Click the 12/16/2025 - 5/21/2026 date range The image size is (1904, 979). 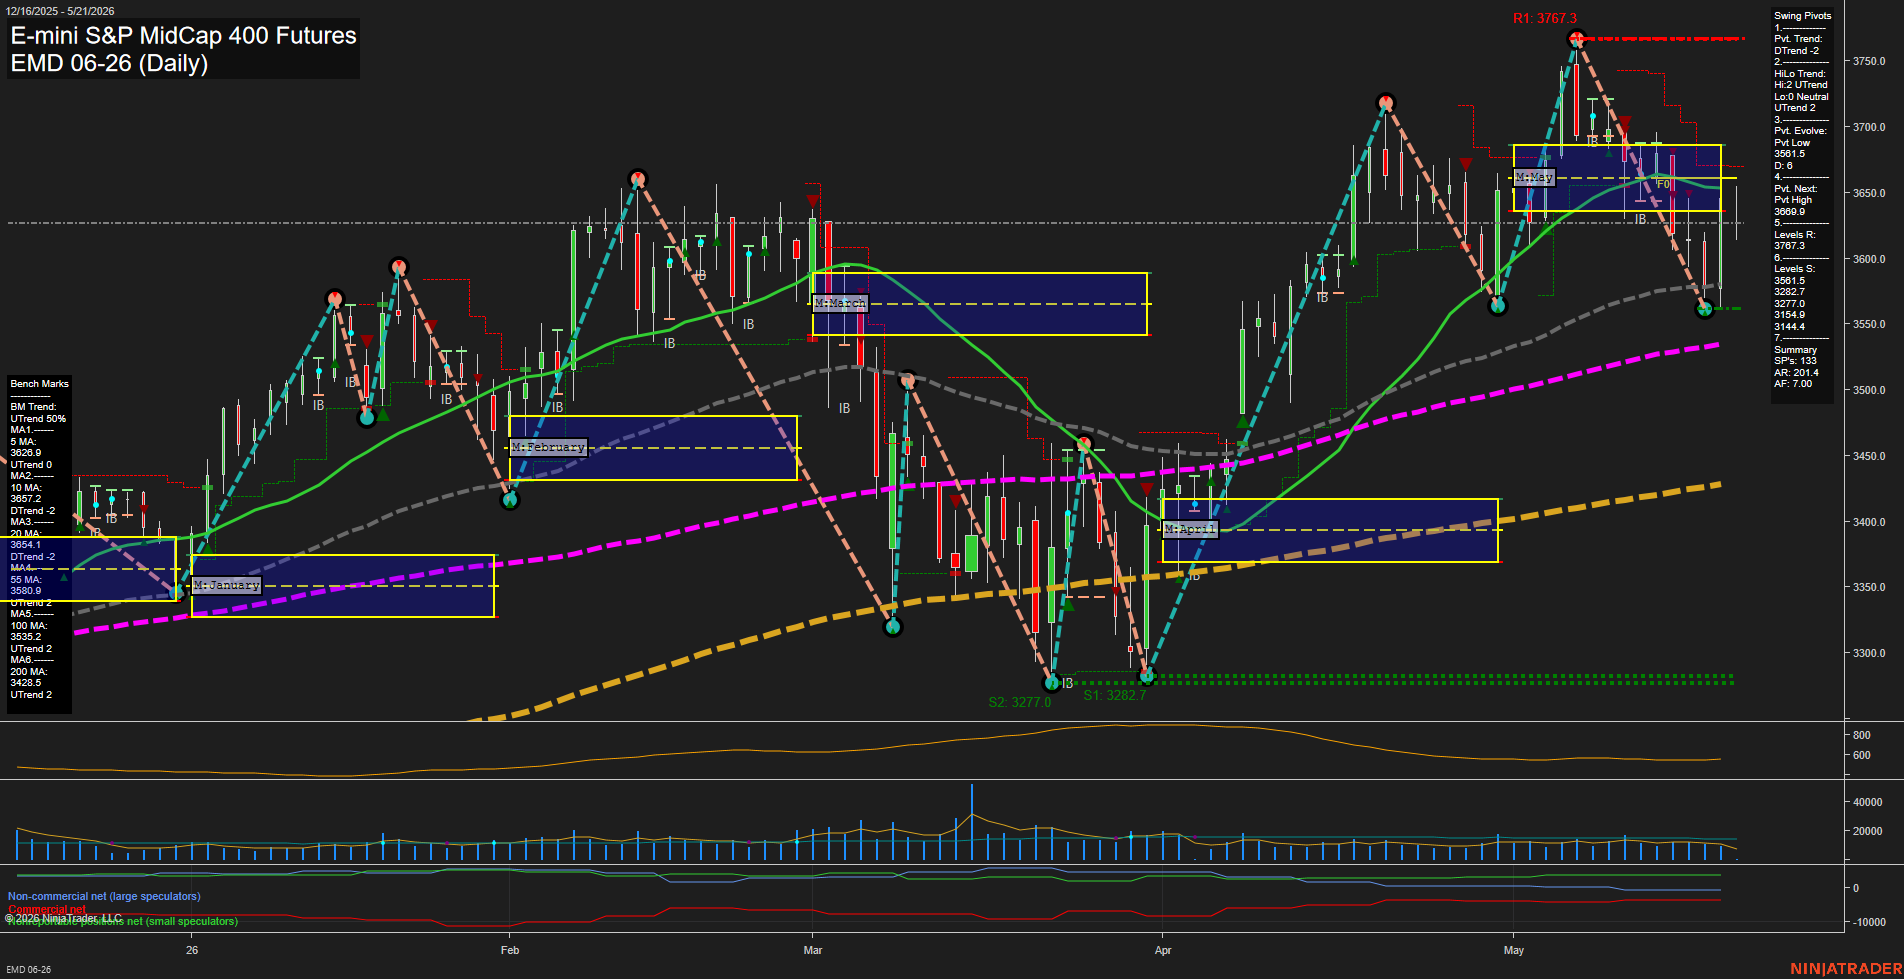60,11
